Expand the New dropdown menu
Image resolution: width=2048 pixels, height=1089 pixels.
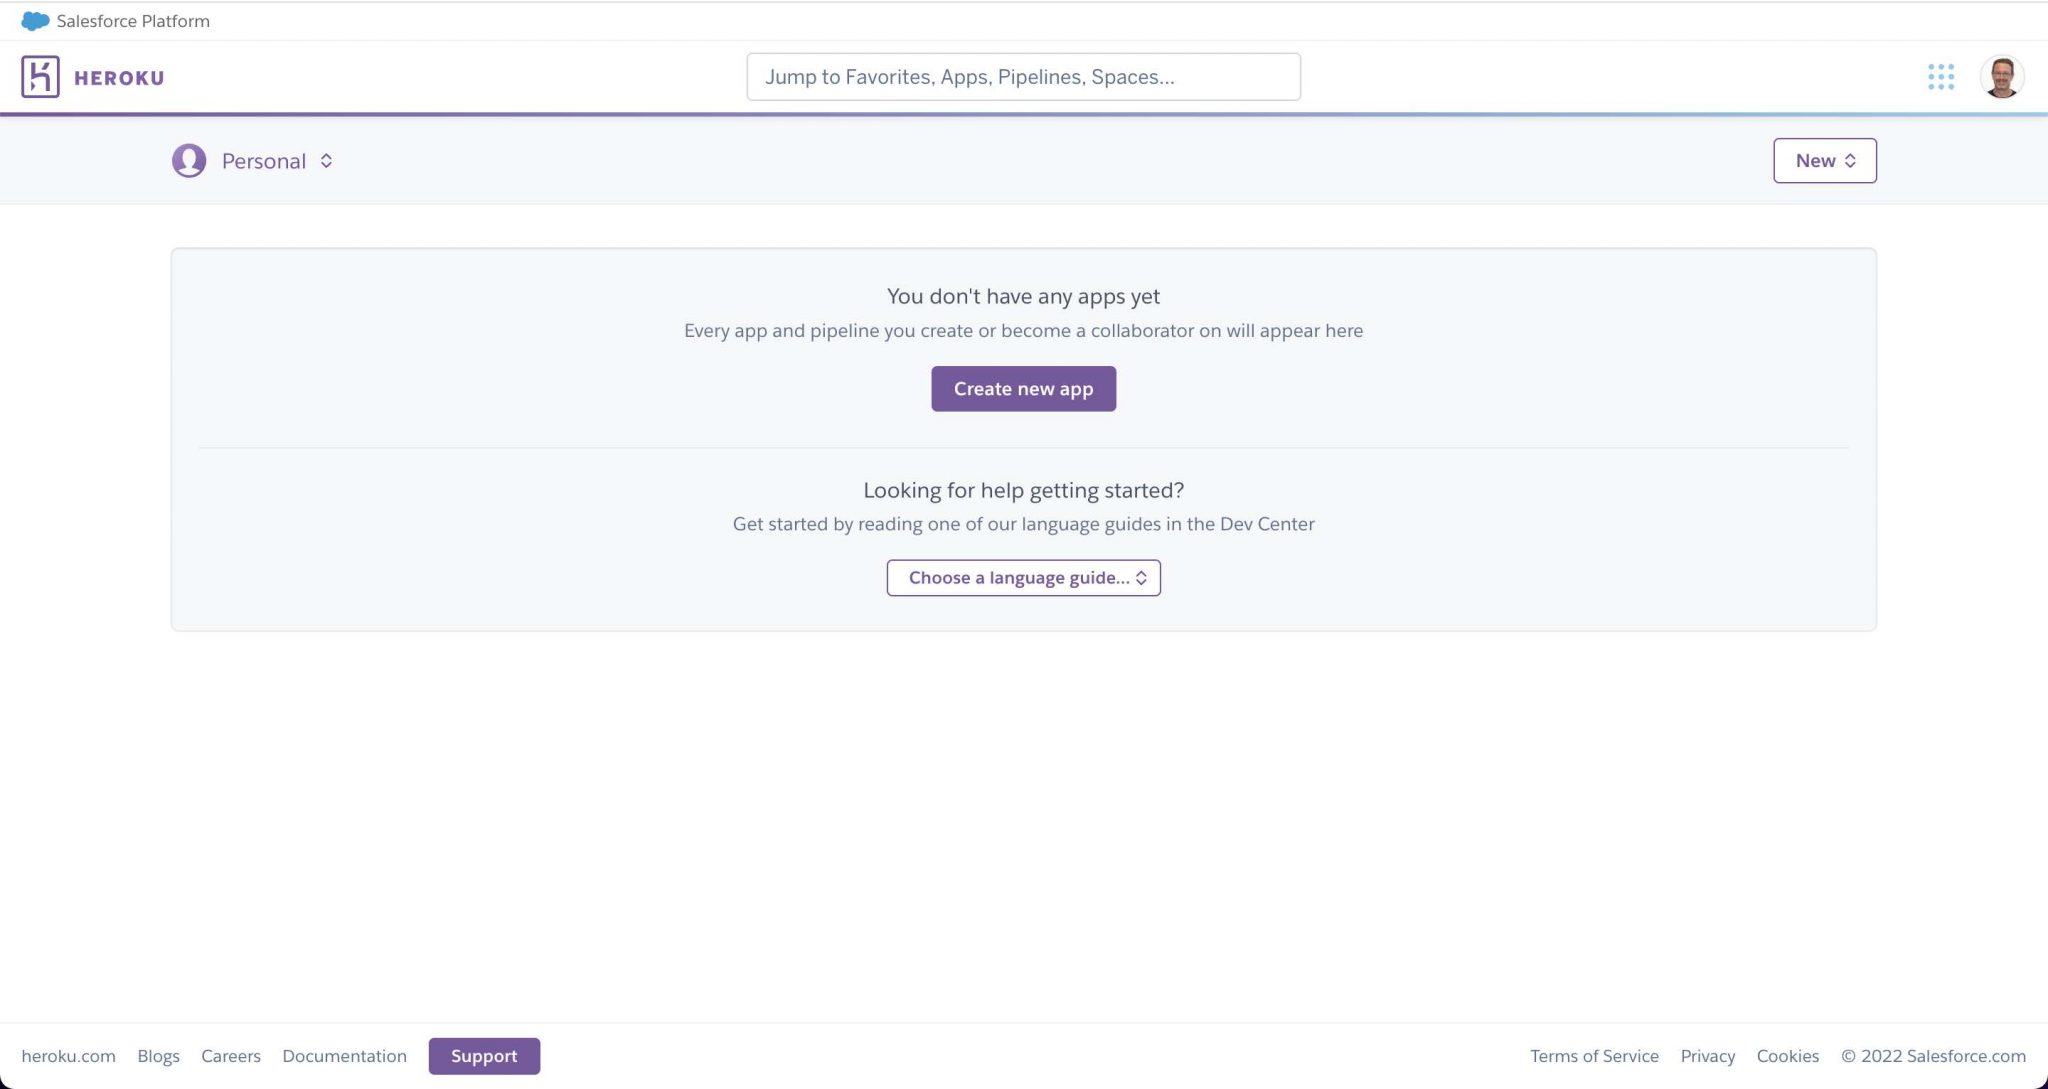pos(1824,160)
